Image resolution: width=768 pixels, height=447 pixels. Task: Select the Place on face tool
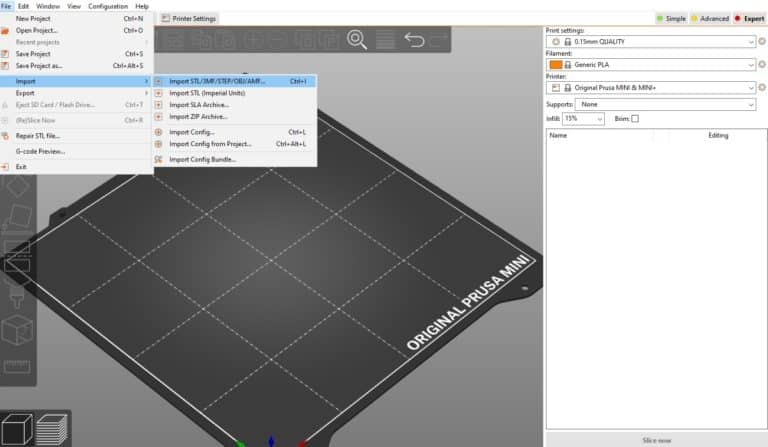17,217
